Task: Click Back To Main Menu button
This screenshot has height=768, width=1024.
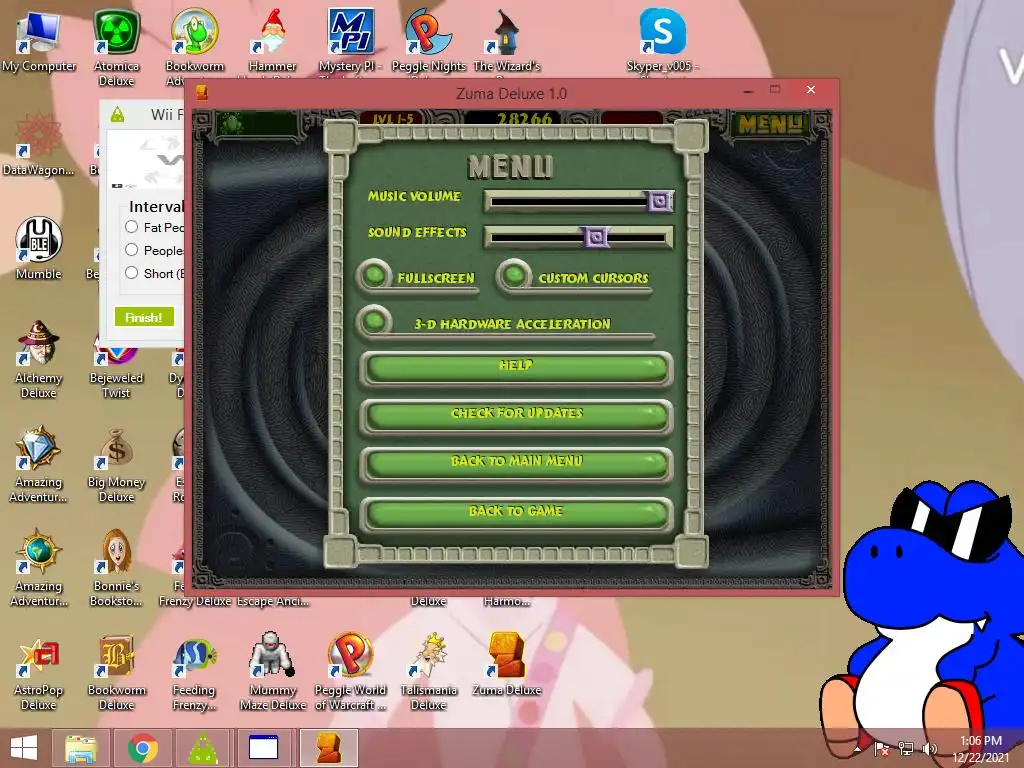Action: (516, 464)
